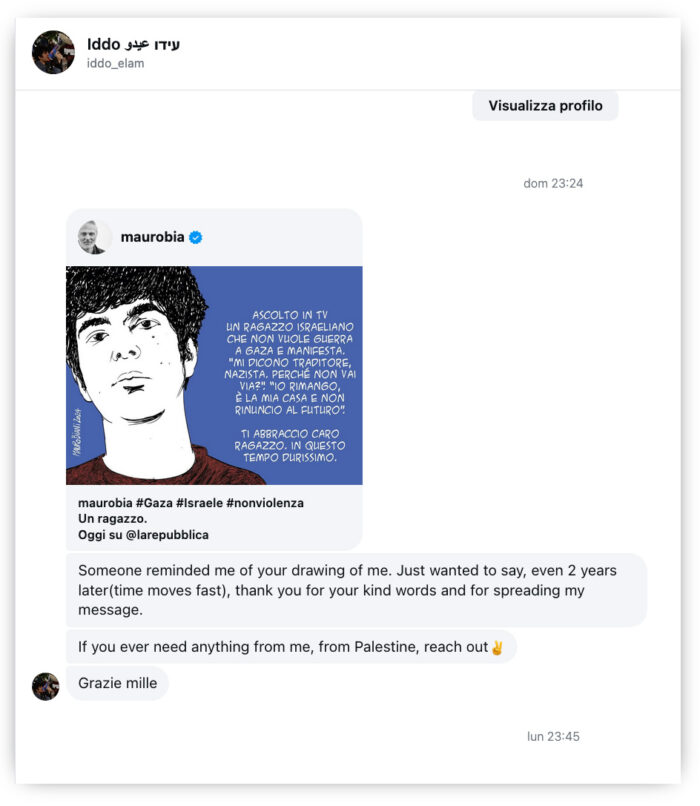
Task: Click the 'Oggi su @larepubblica' caption line
Action: tap(143, 535)
